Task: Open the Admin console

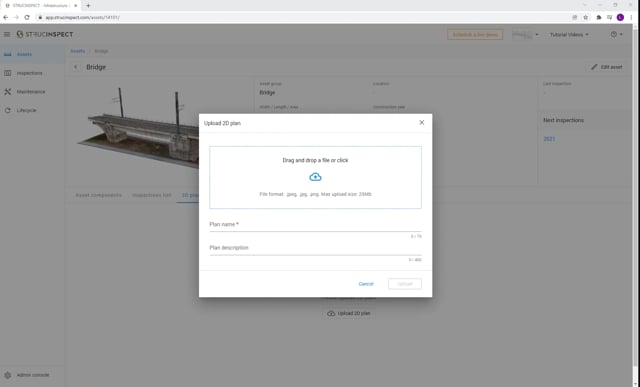Action: coord(32,375)
